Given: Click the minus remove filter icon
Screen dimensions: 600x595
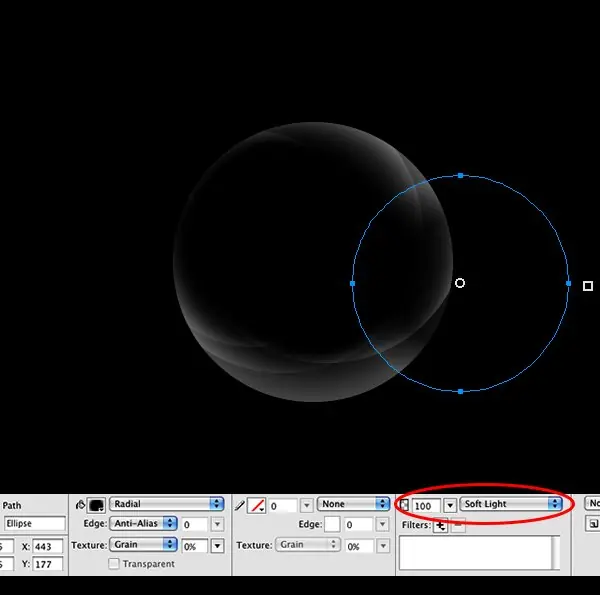Looking at the screenshot, I should tap(458, 525).
